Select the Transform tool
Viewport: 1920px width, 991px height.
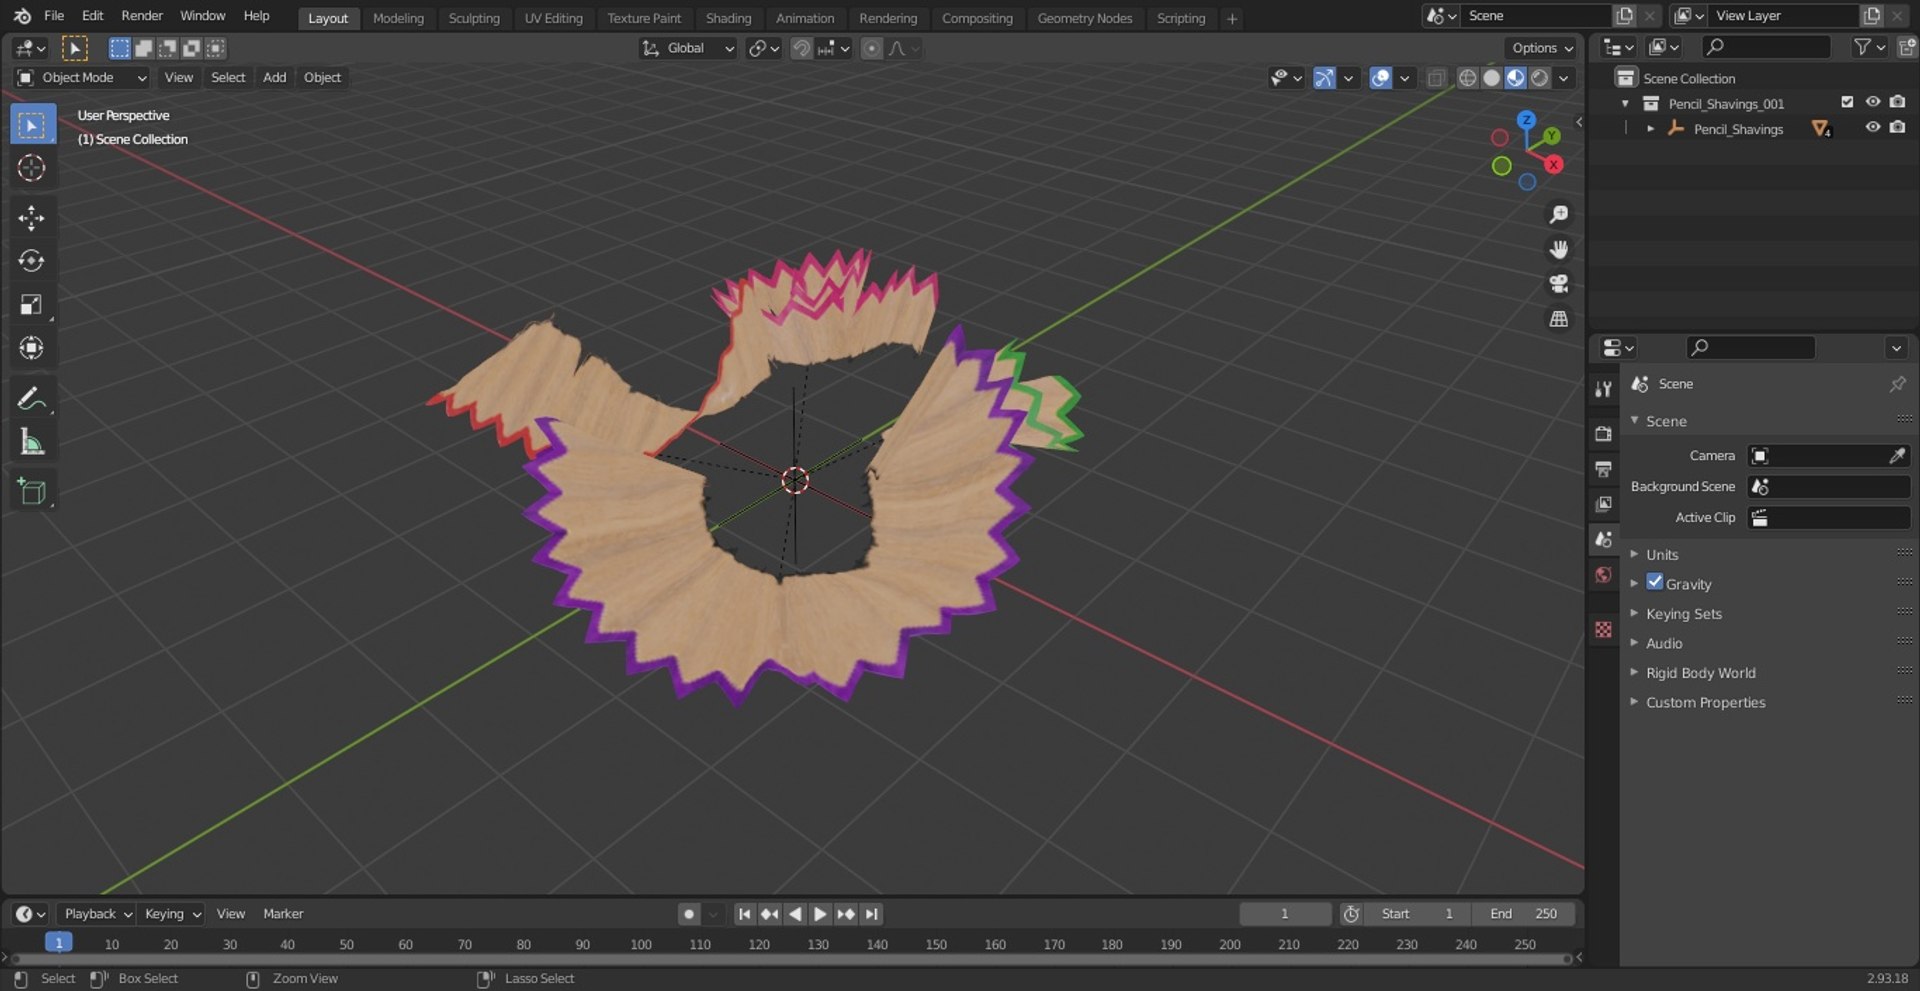click(x=32, y=348)
